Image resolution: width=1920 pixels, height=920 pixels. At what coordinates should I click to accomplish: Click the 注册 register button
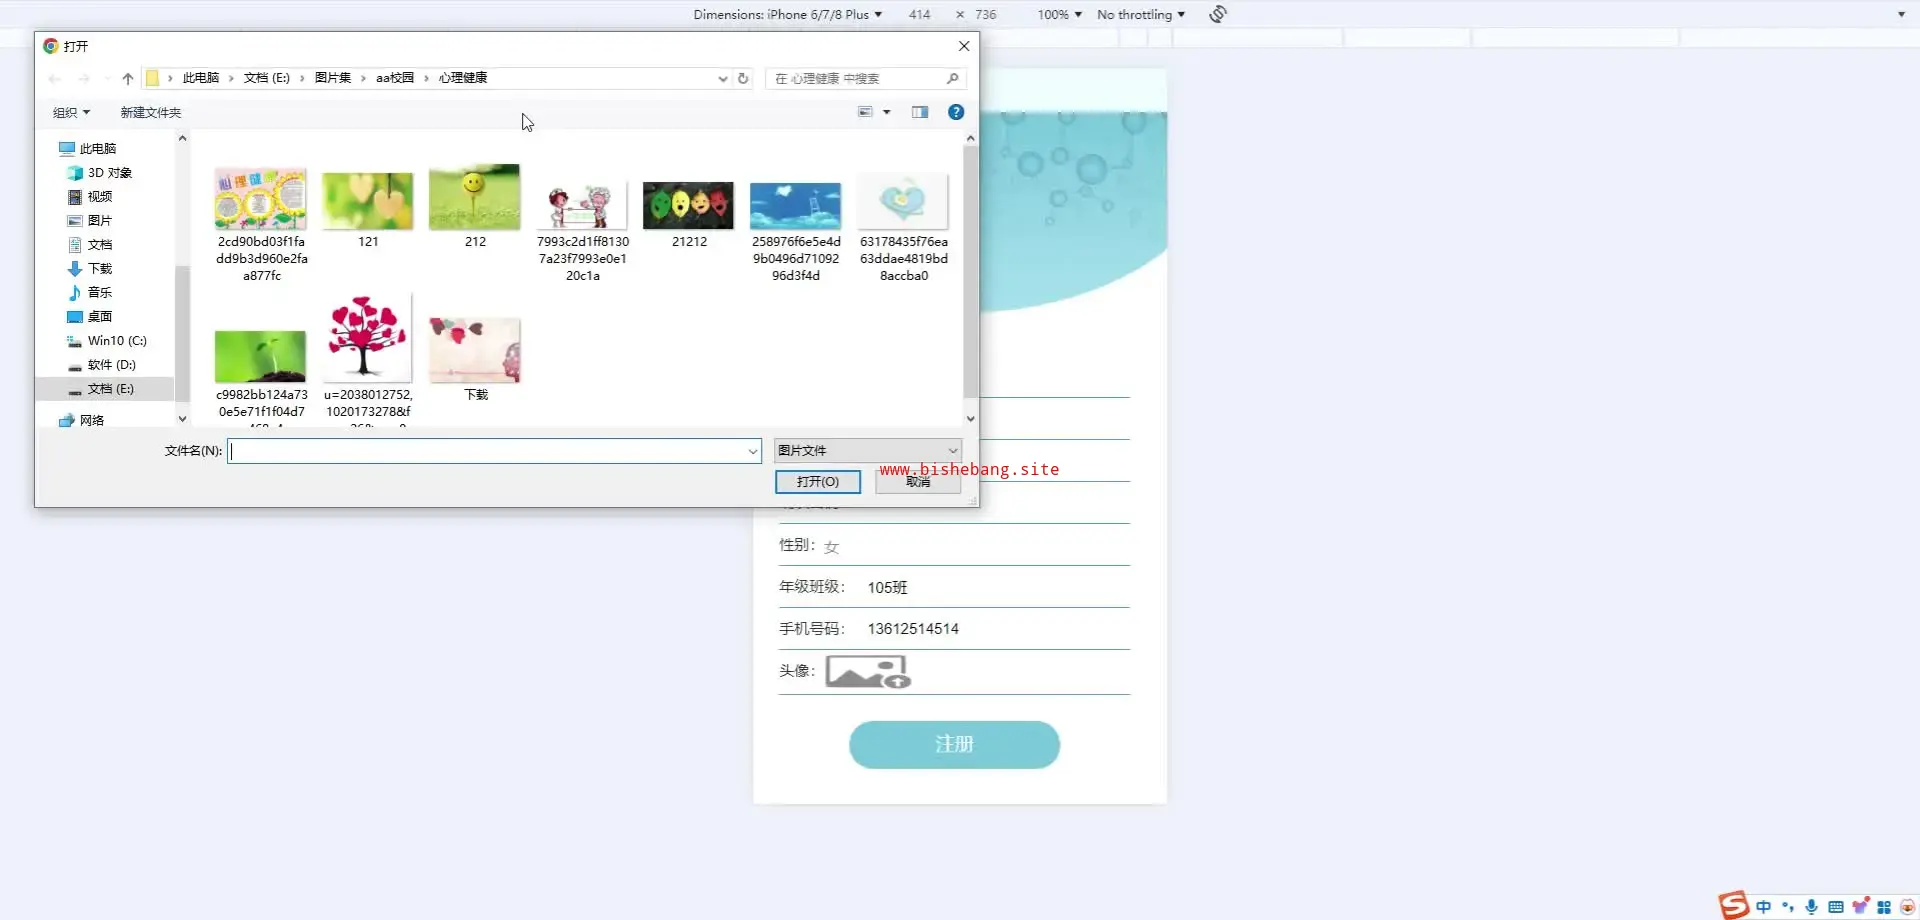(954, 745)
